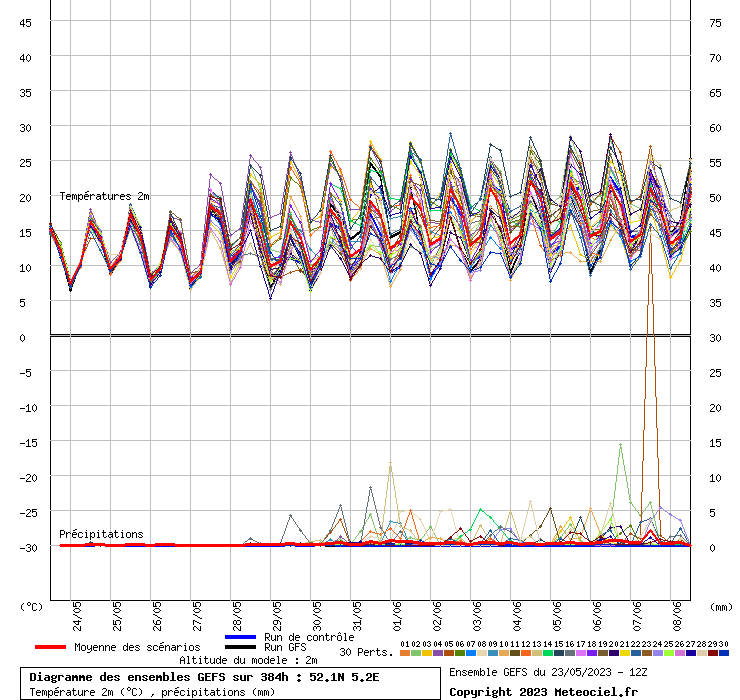Click the 26/05 date label on x-axis

coord(157,616)
